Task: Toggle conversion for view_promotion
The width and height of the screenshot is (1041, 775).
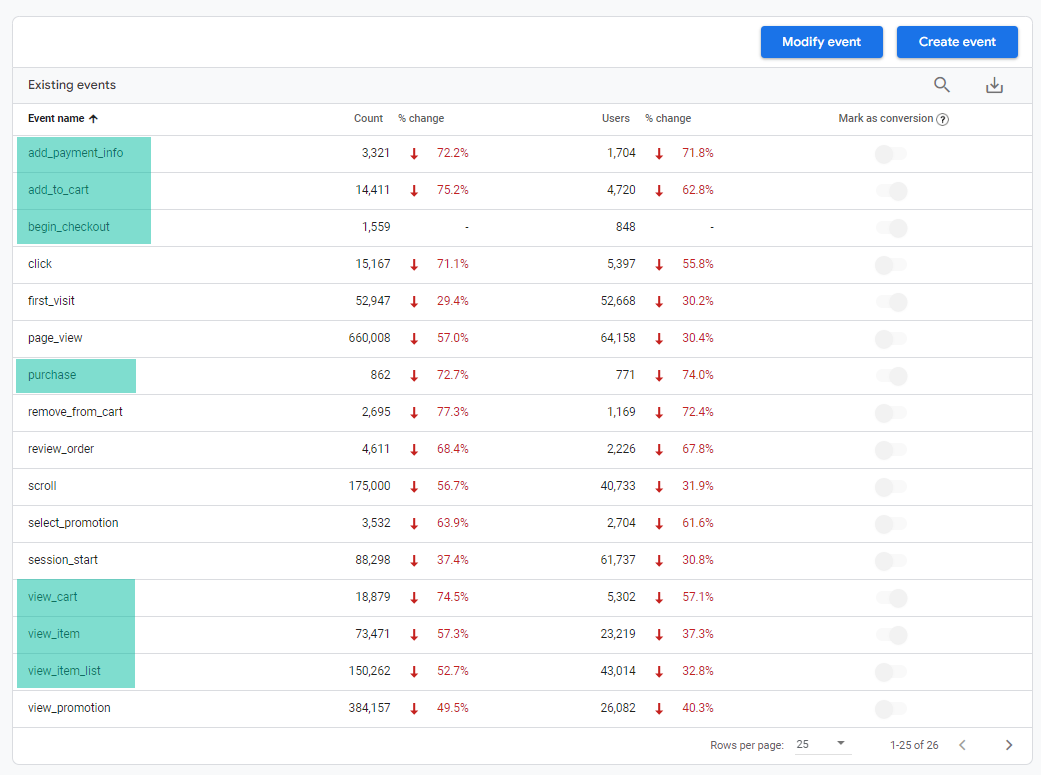Action: [890, 709]
